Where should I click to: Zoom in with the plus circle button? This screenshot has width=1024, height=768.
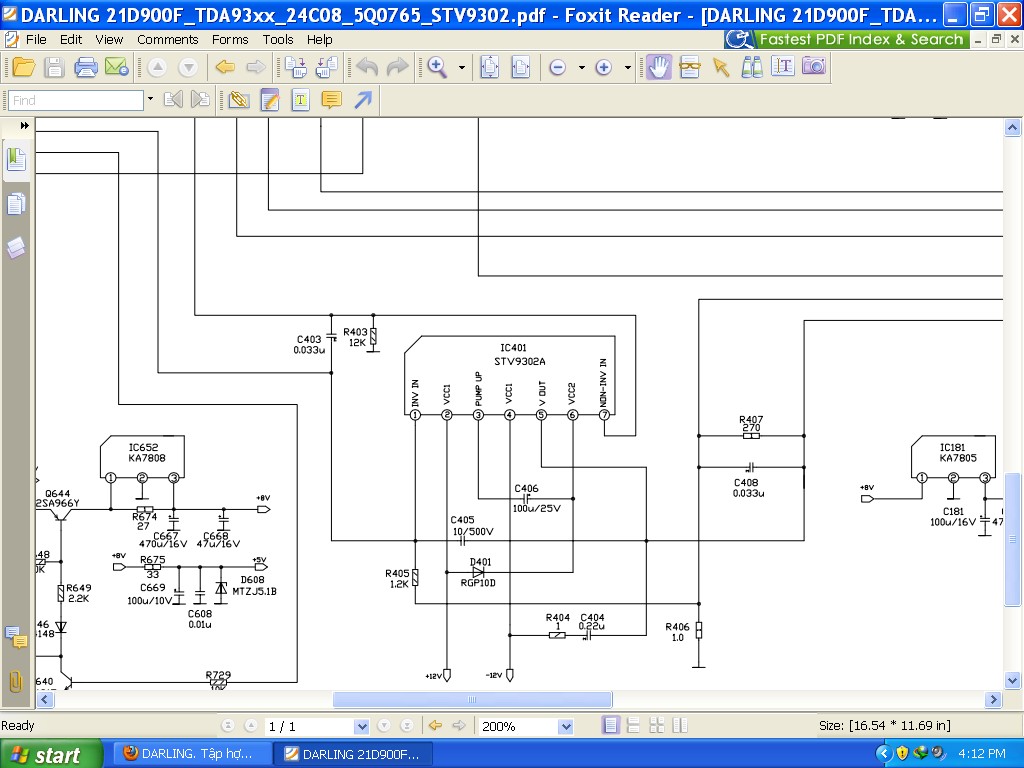[x=603, y=67]
